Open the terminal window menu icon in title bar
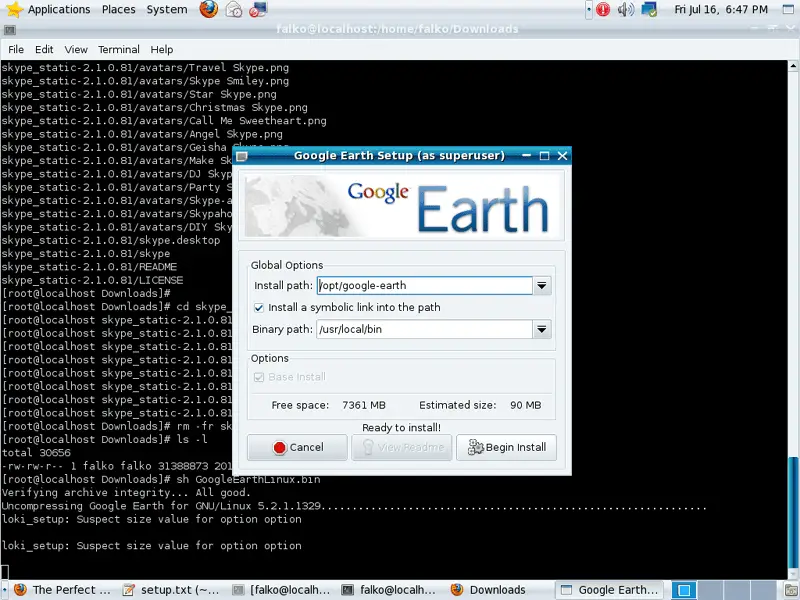The height and width of the screenshot is (600, 800). coord(9,30)
